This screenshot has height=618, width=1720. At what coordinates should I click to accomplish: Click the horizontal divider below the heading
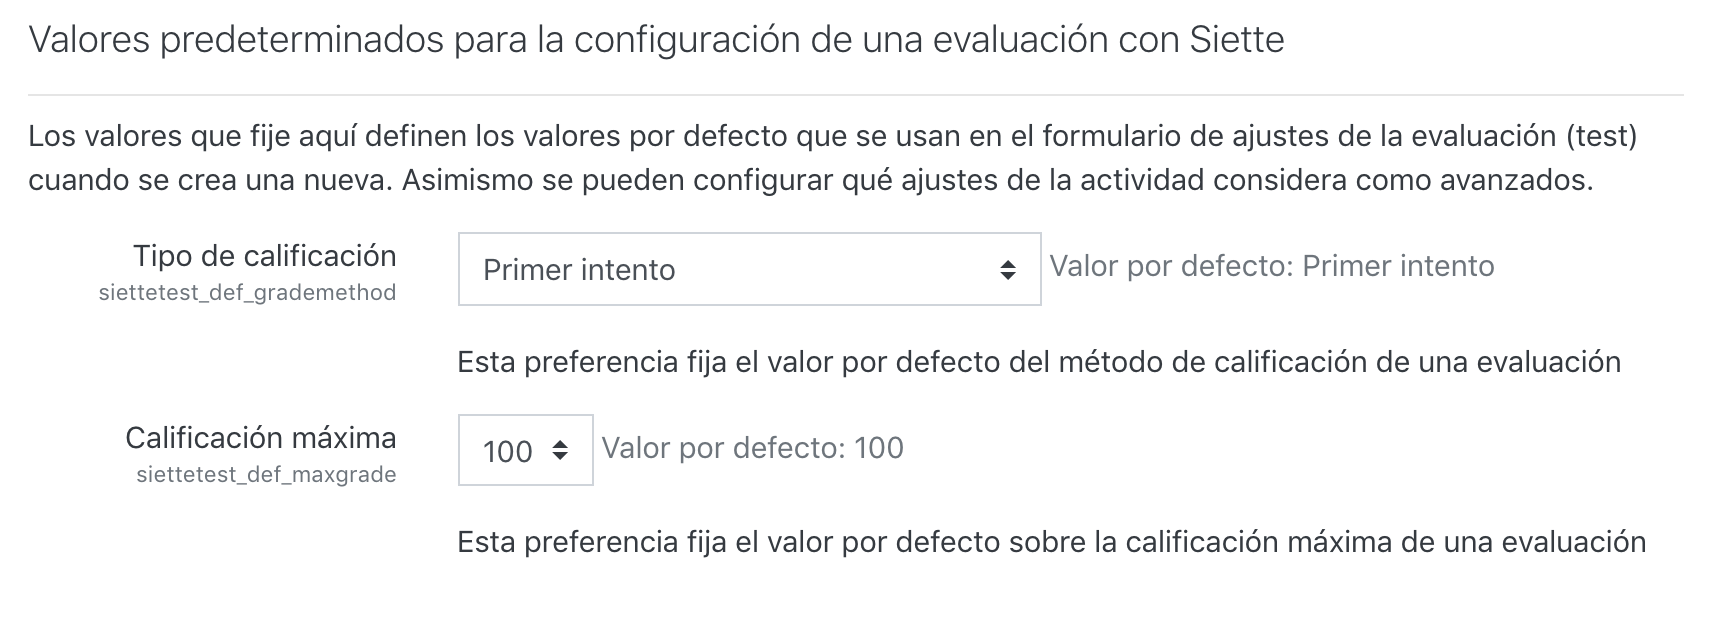click(855, 95)
